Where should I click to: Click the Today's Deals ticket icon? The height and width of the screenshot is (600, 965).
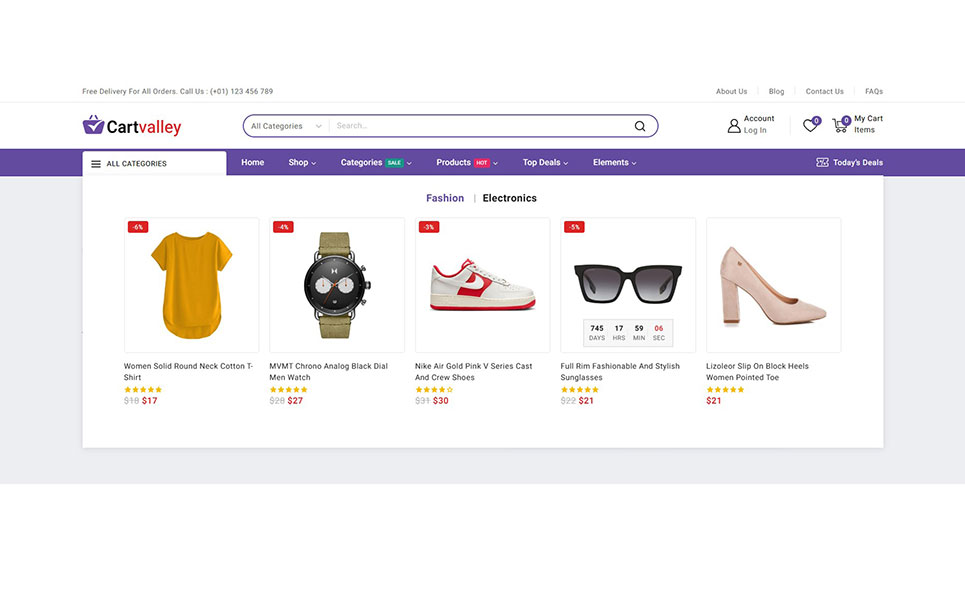(x=822, y=163)
